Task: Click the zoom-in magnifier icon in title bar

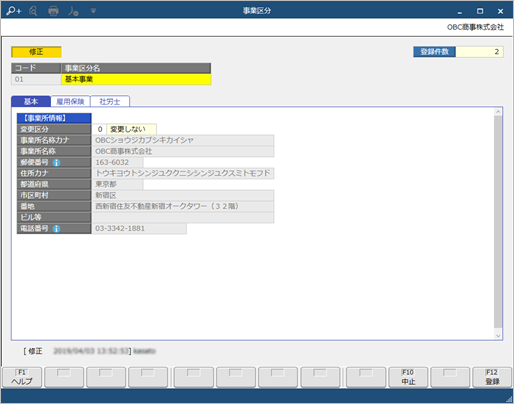Action: coord(14,11)
